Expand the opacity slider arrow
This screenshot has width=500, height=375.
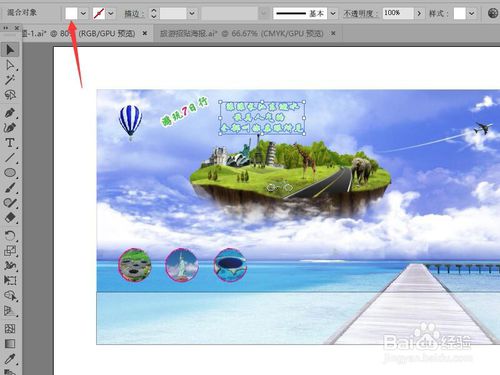tap(419, 13)
